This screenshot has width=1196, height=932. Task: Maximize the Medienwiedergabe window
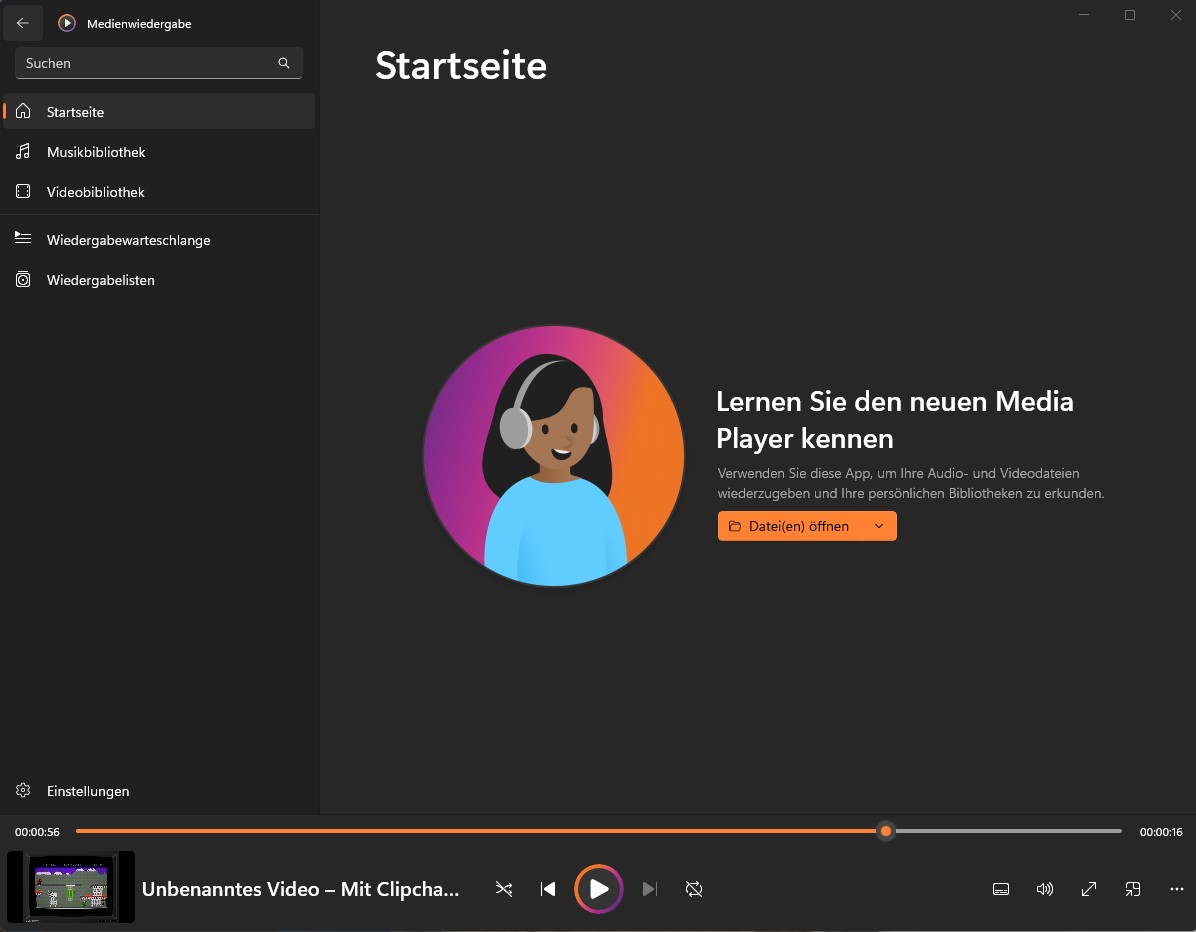click(x=1130, y=15)
